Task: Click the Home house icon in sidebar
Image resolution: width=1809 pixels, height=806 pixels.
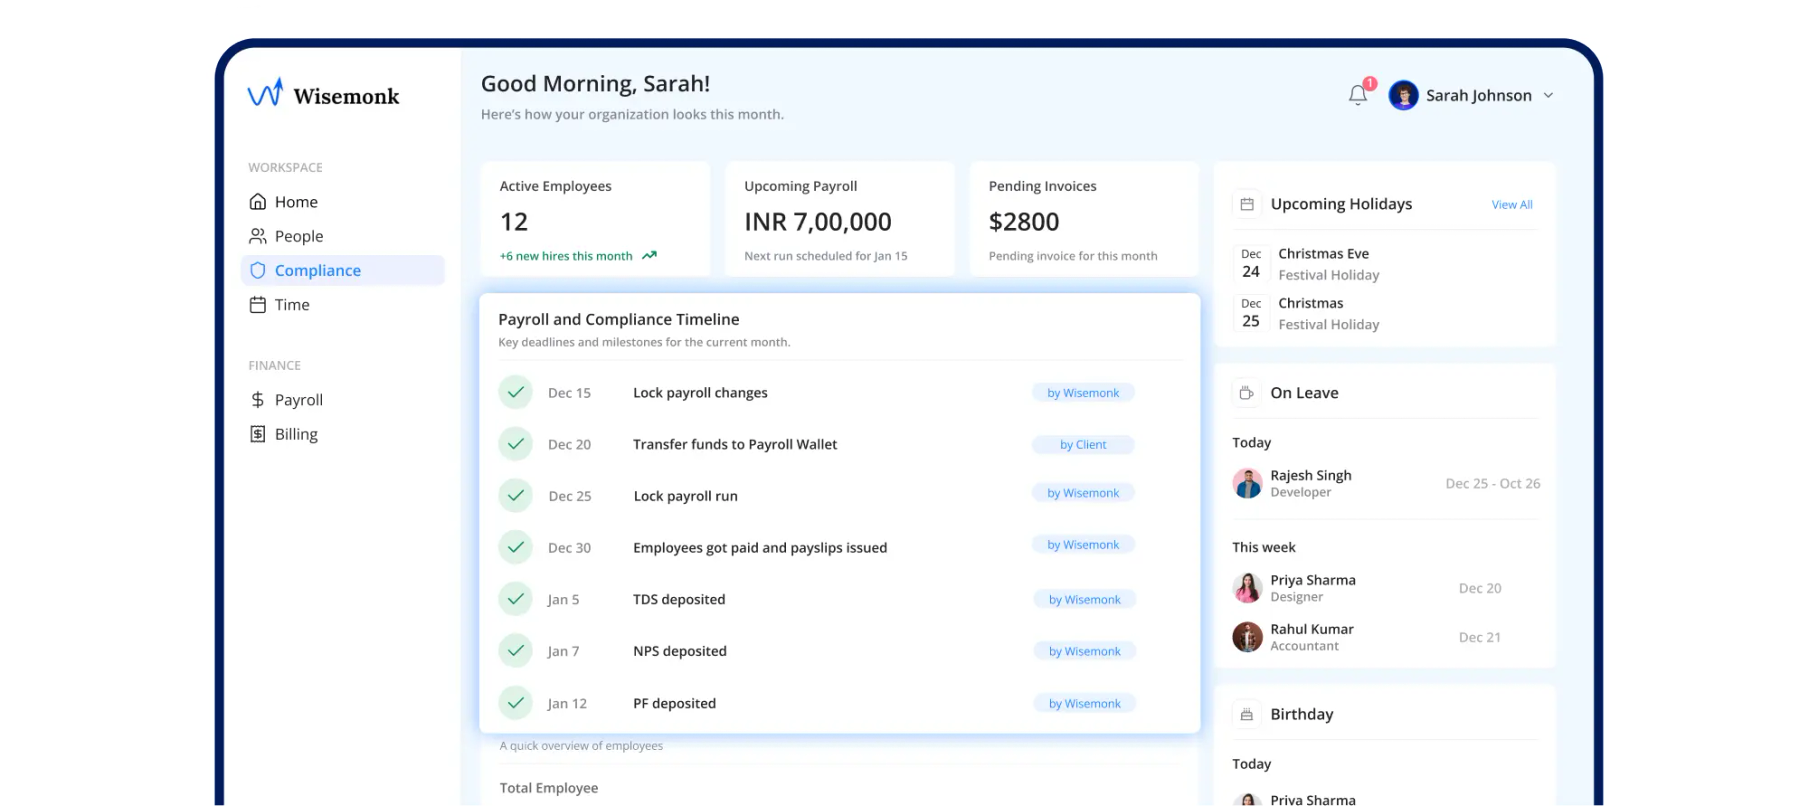Action: coord(258,201)
